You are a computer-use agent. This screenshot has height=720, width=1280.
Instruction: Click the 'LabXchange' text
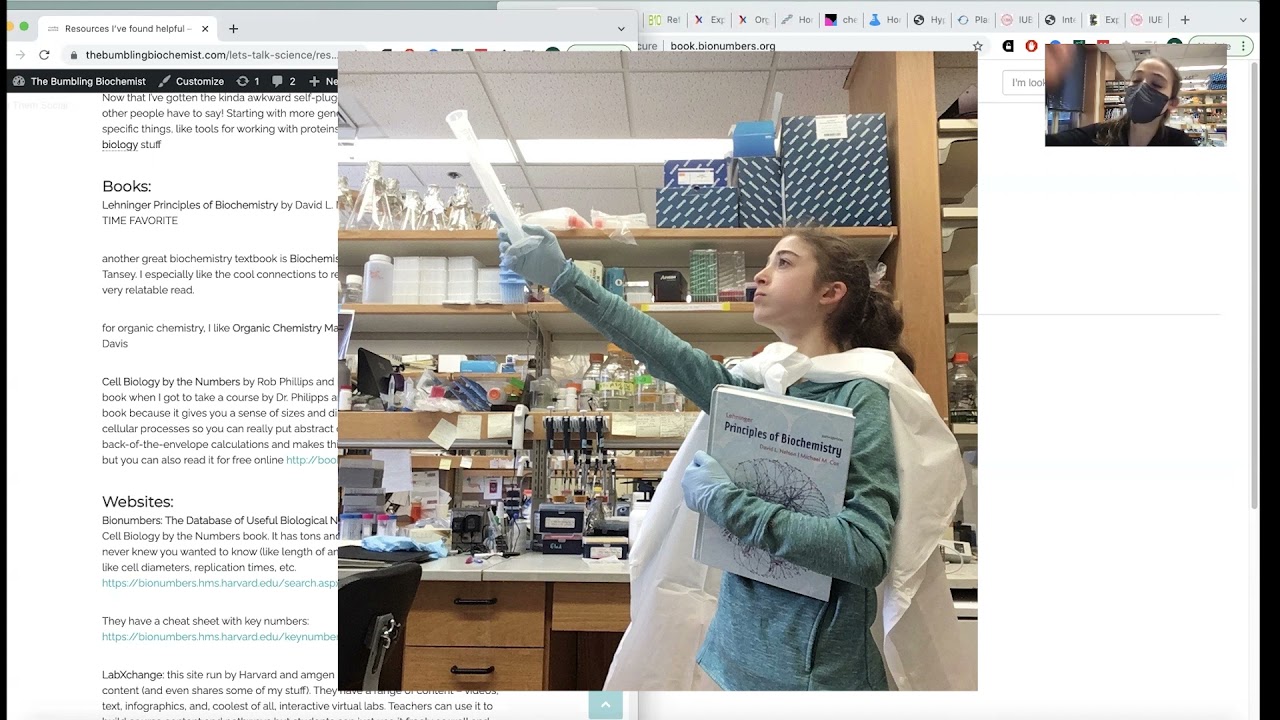pyautogui.click(x=132, y=675)
